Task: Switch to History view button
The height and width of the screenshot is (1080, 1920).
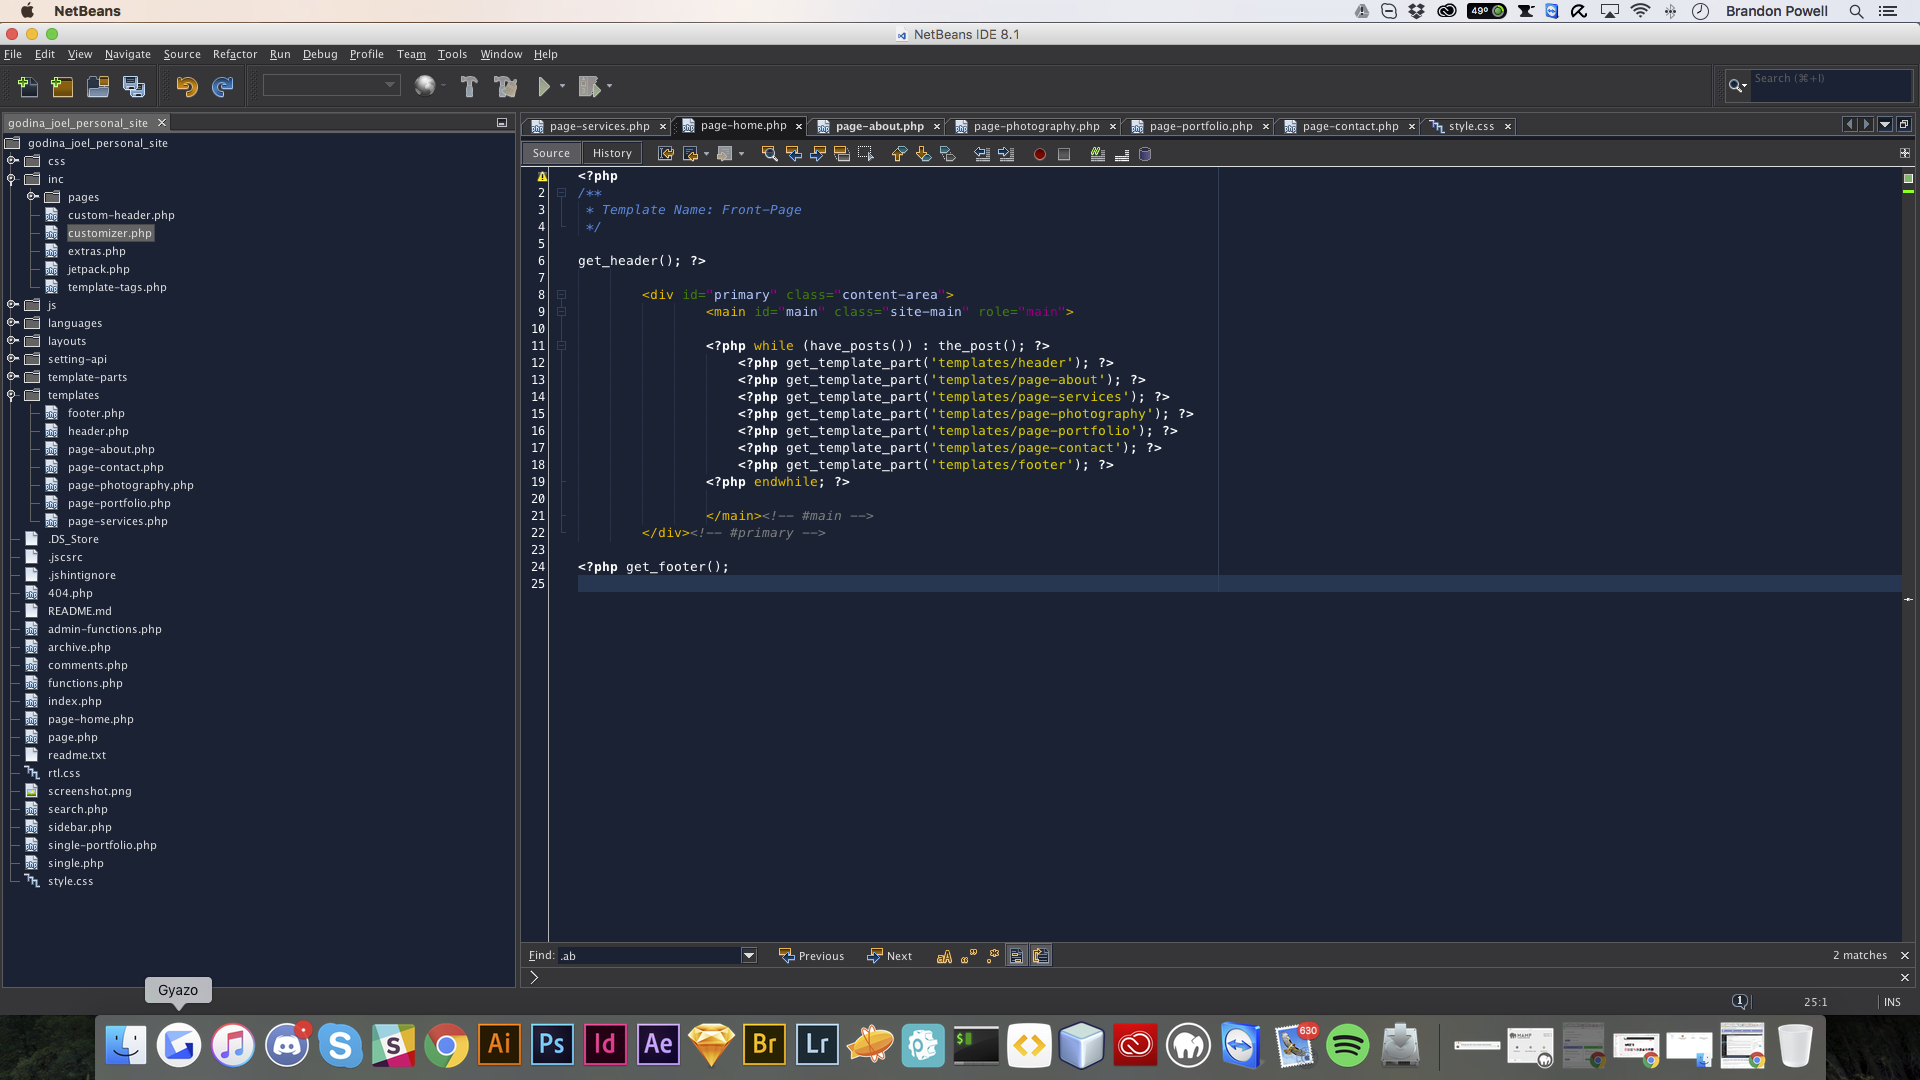Action: click(611, 153)
